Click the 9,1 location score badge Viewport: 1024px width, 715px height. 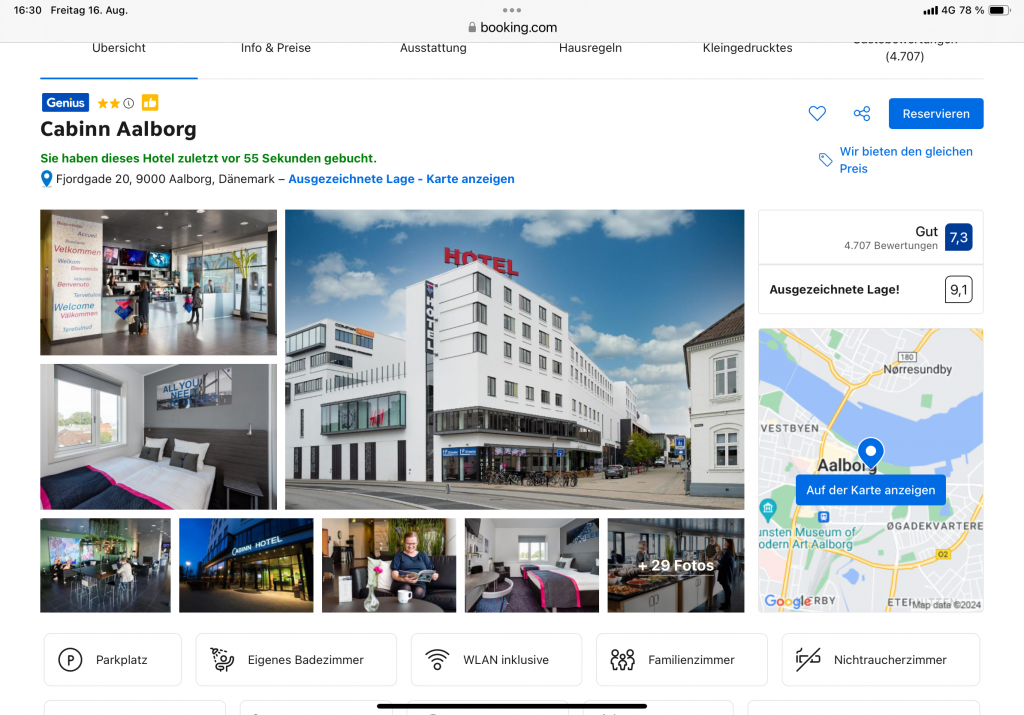tap(958, 289)
